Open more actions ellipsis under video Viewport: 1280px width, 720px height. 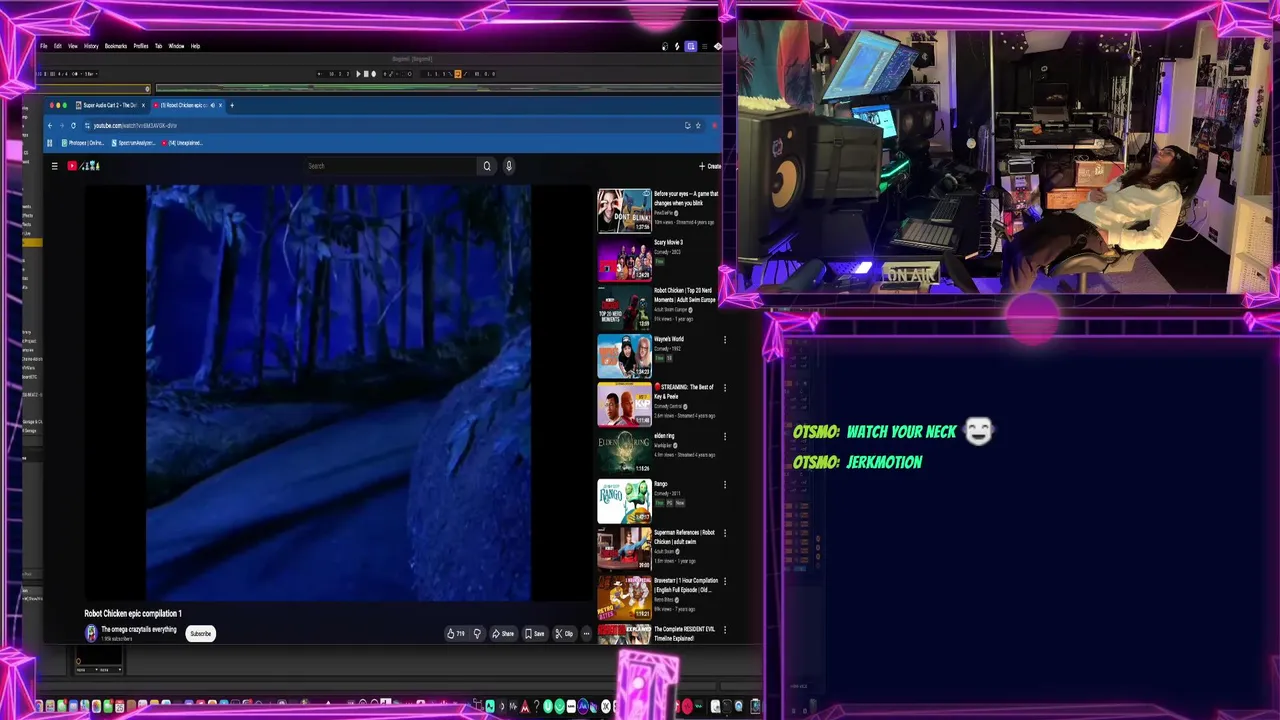click(586, 634)
